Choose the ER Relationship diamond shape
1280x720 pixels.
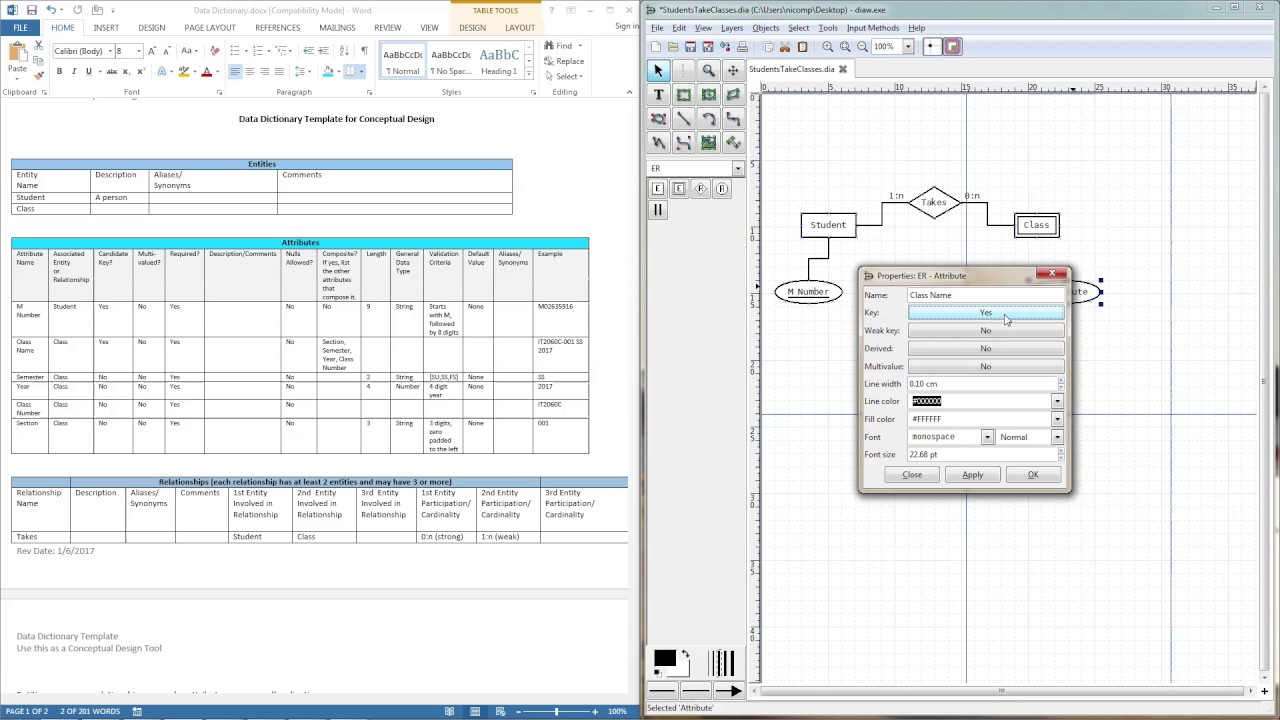coord(700,189)
